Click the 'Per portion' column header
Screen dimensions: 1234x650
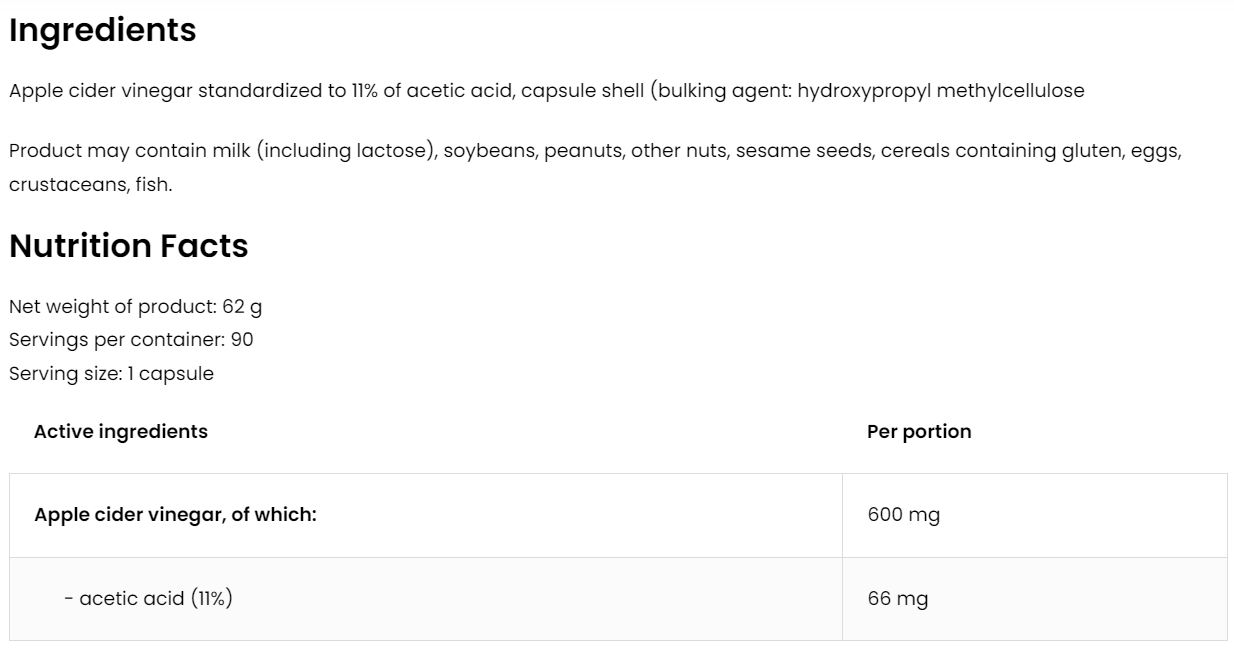[x=919, y=432]
